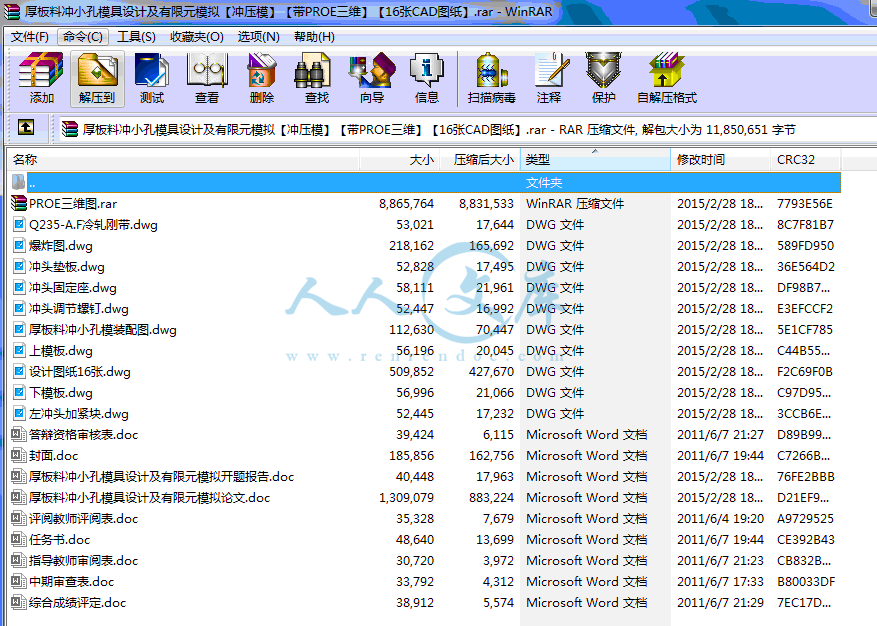
Task: Sort by the CRC32 column header
Action: (805, 159)
